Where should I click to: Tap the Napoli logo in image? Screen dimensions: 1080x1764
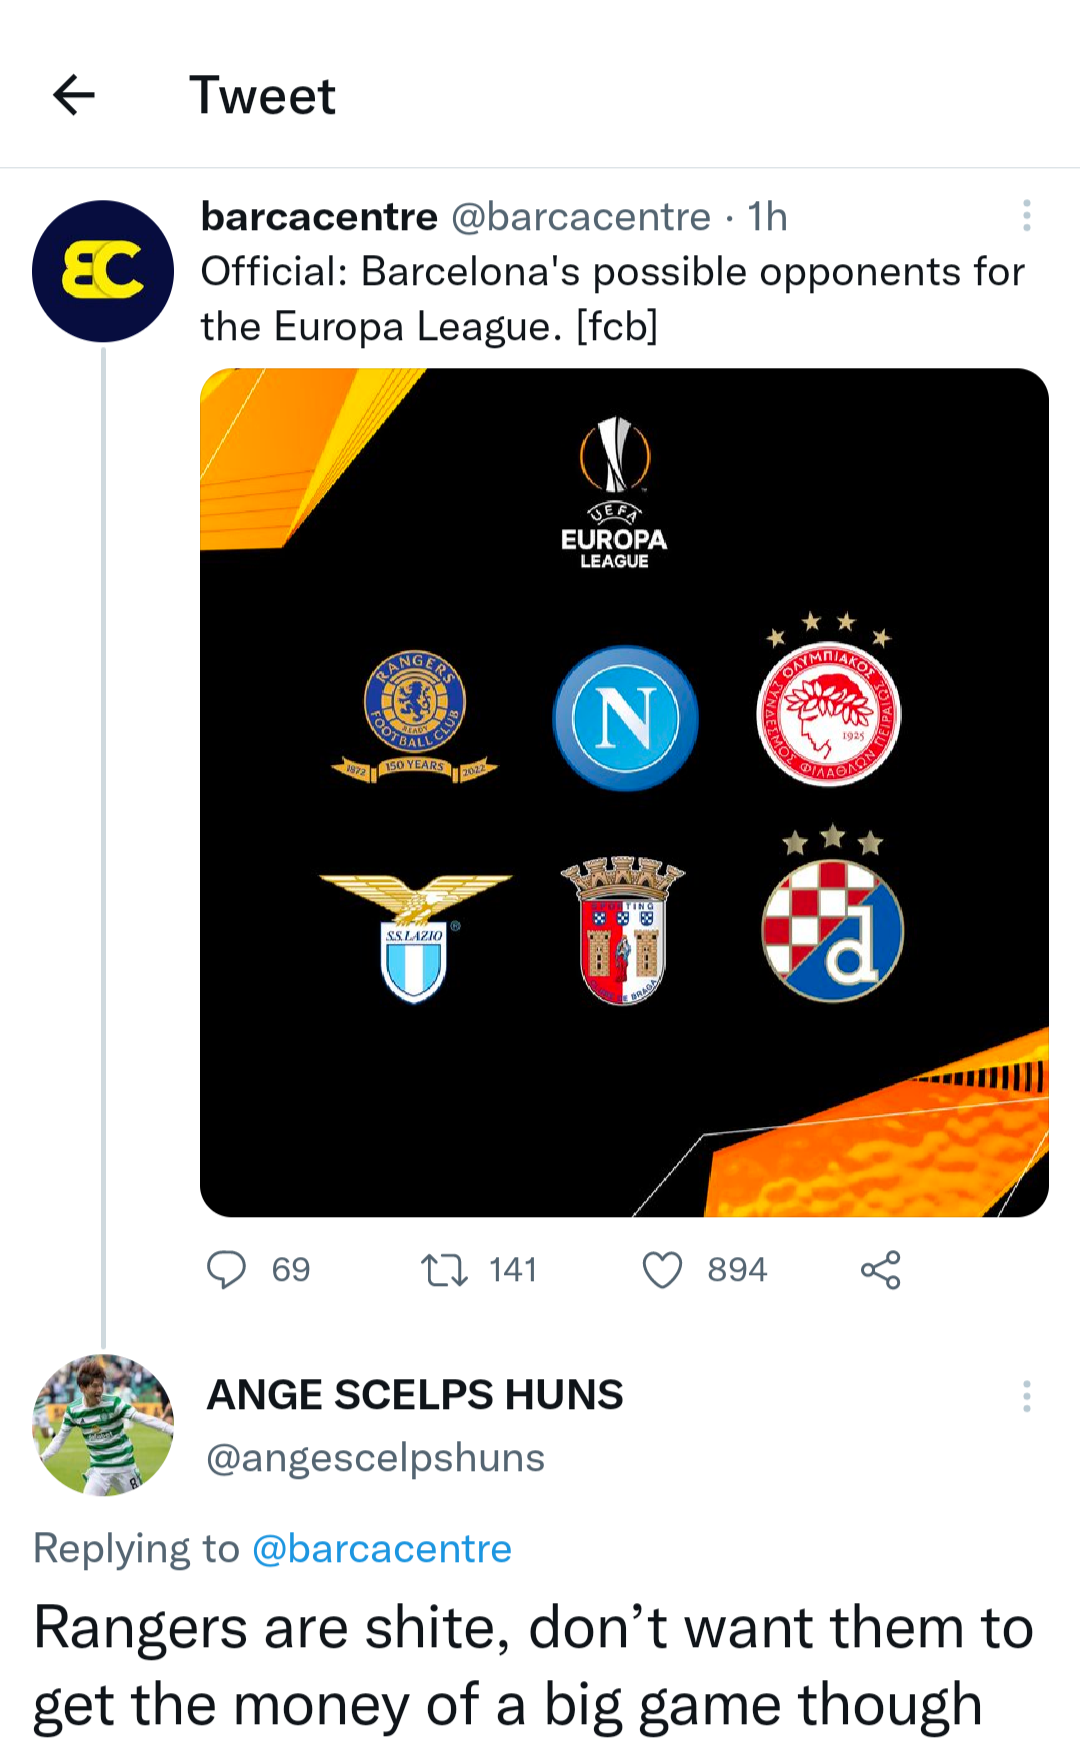626,718
